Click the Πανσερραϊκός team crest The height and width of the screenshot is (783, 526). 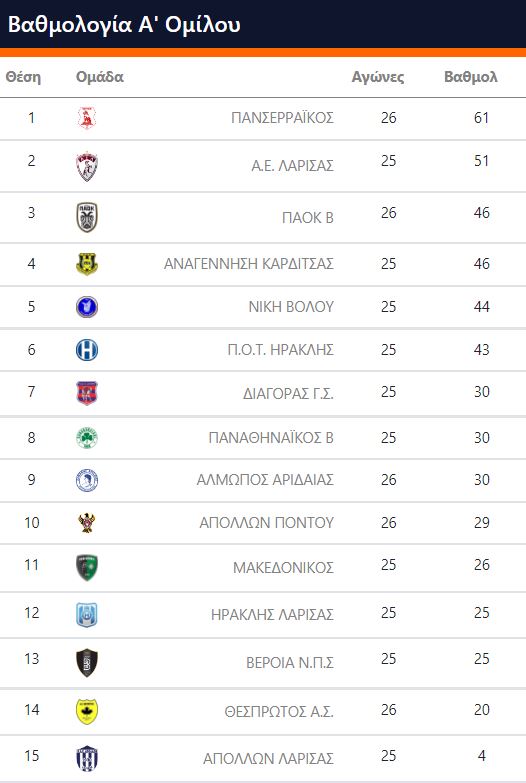pos(86,118)
